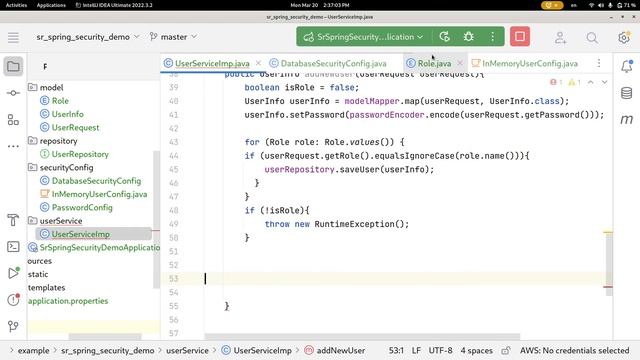Close the Role.java tab
This screenshot has height=360, width=640.
click(460, 63)
